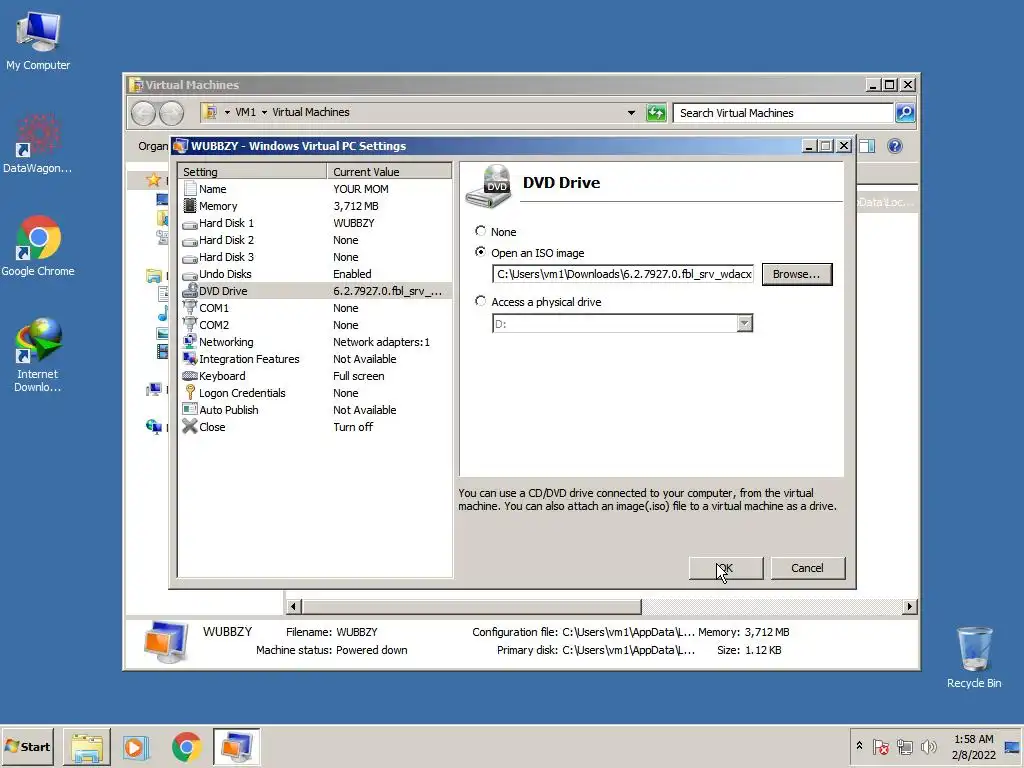Click Browse to choose an ISO

pyautogui.click(x=797, y=274)
